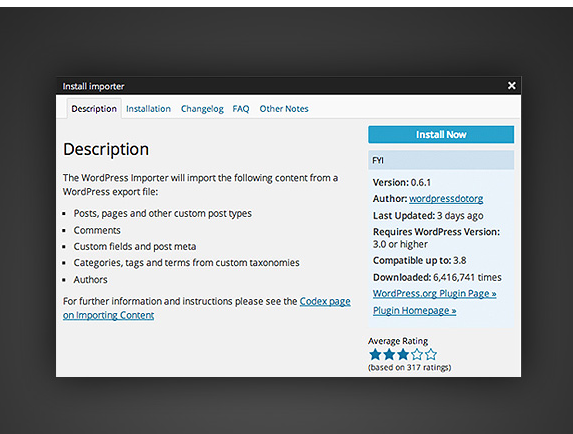View the FAQ tab
The height and width of the screenshot is (434, 573).
click(x=241, y=108)
